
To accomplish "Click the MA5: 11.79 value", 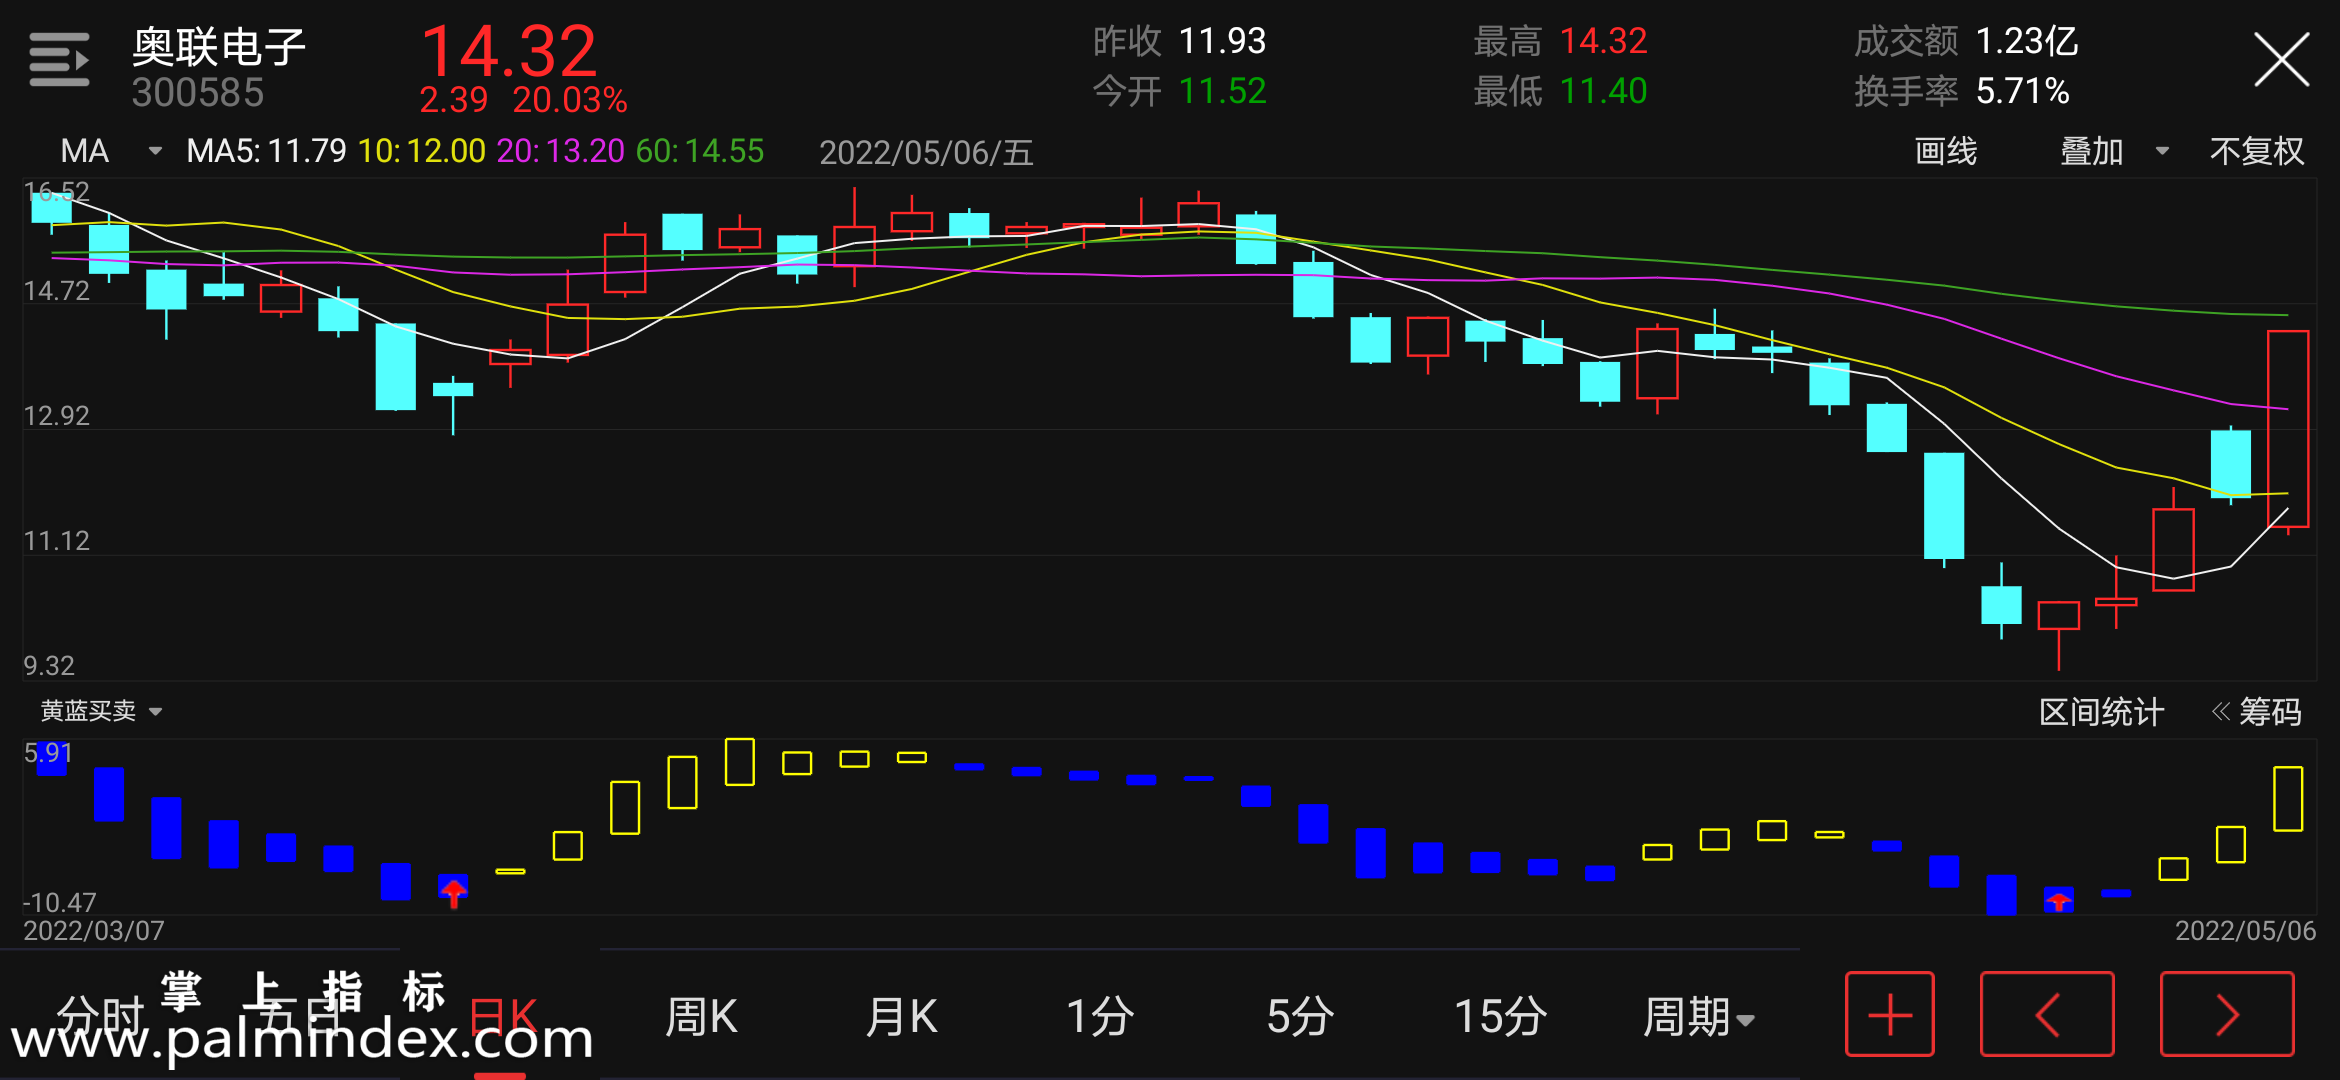I will click(x=266, y=151).
